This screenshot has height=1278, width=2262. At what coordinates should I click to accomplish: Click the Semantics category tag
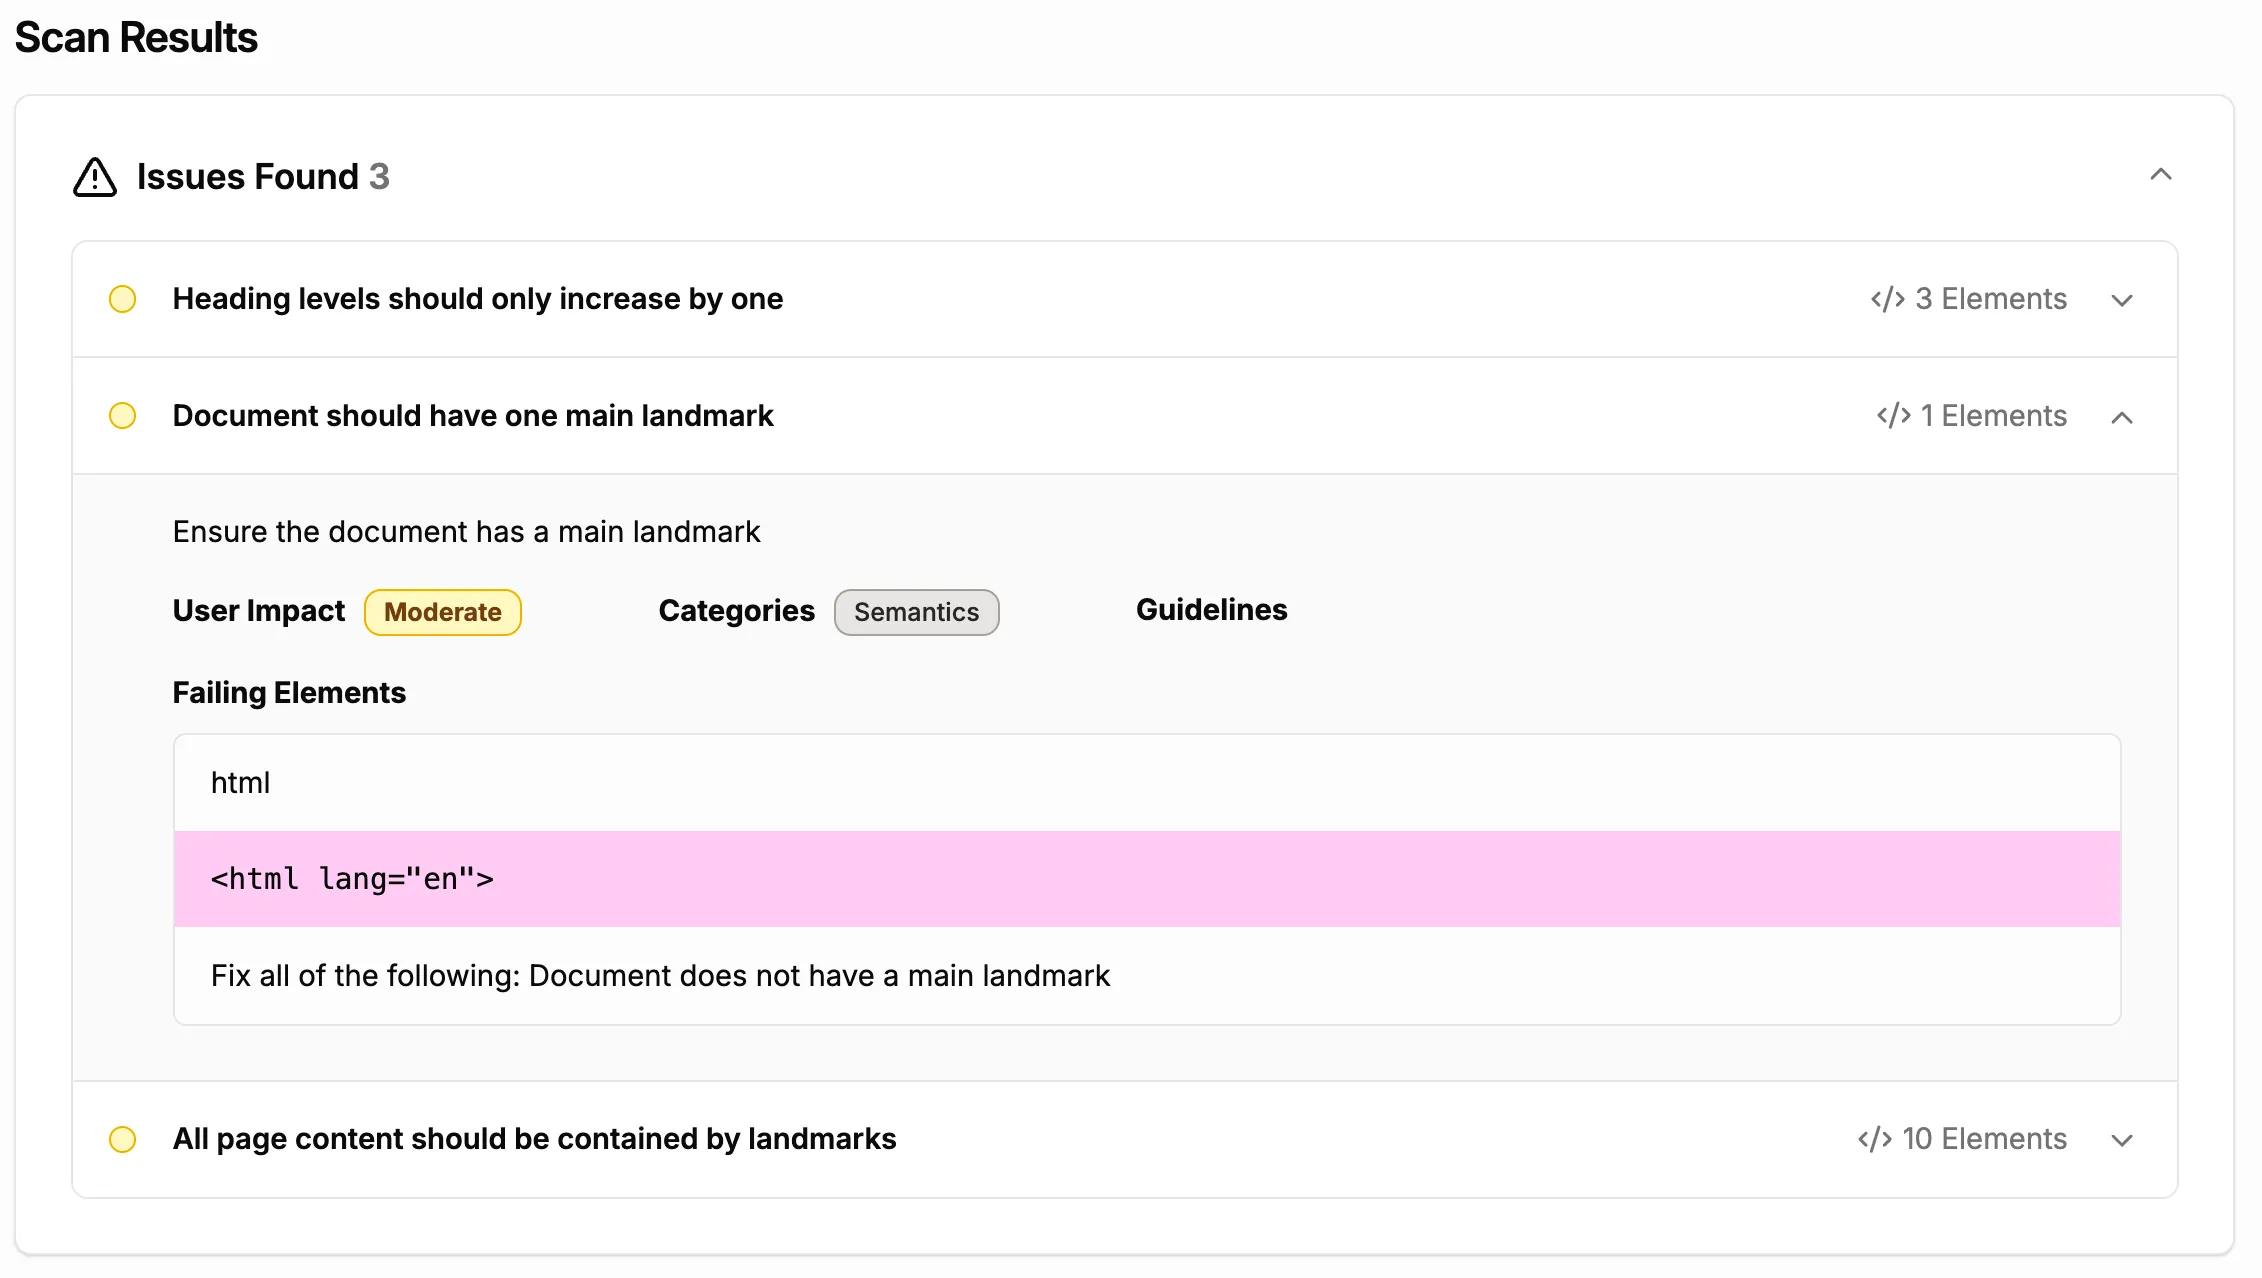point(916,612)
